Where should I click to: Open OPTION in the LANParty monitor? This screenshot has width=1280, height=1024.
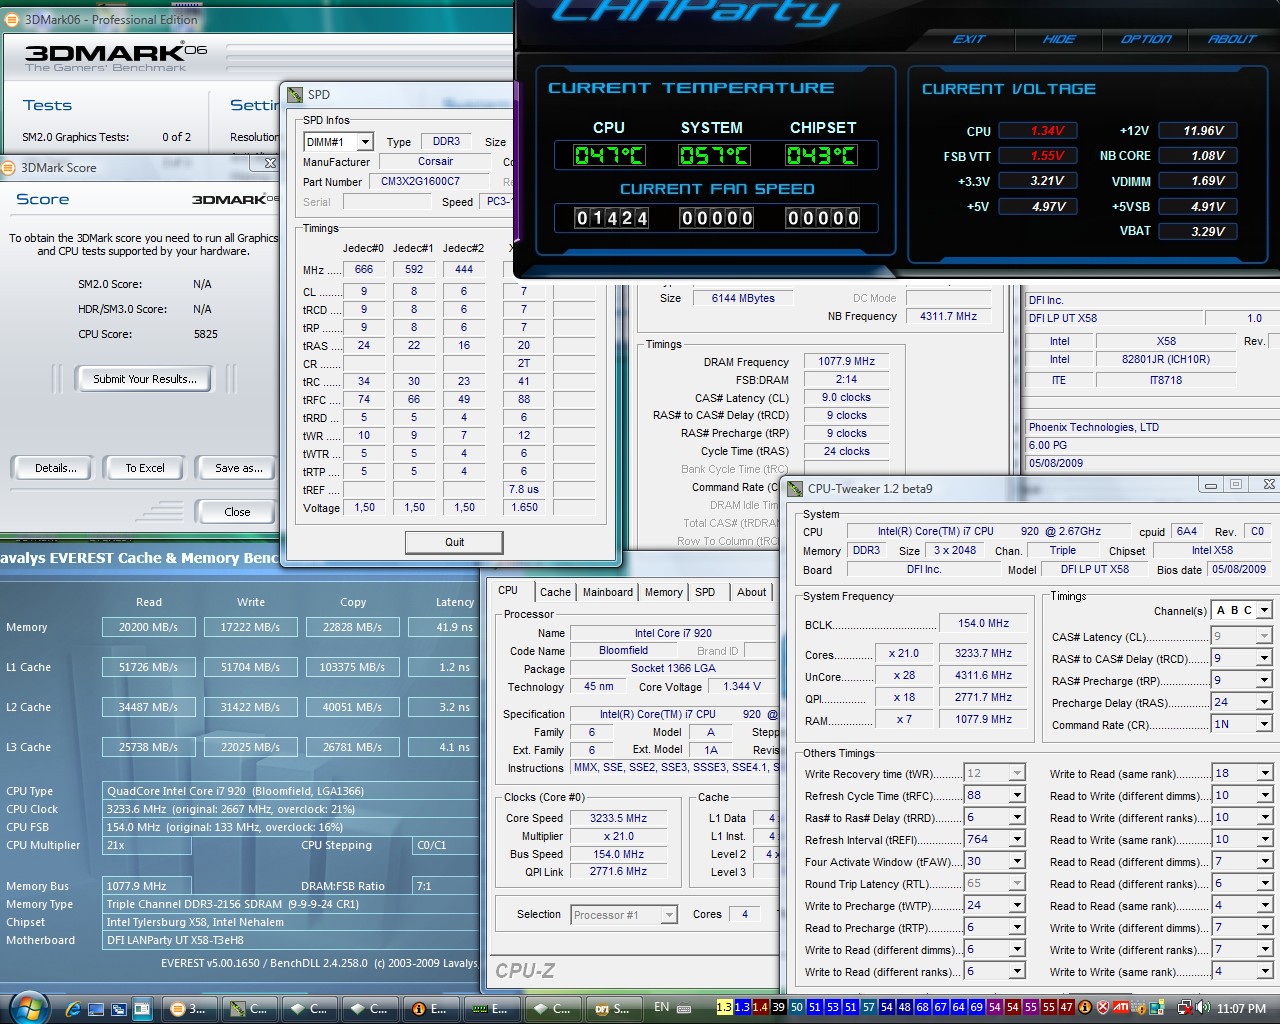click(x=1146, y=39)
